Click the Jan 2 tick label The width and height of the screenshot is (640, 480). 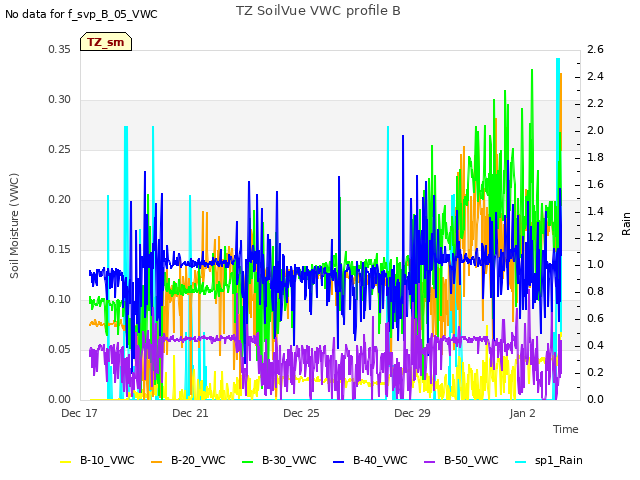click(x=522, y=413)
